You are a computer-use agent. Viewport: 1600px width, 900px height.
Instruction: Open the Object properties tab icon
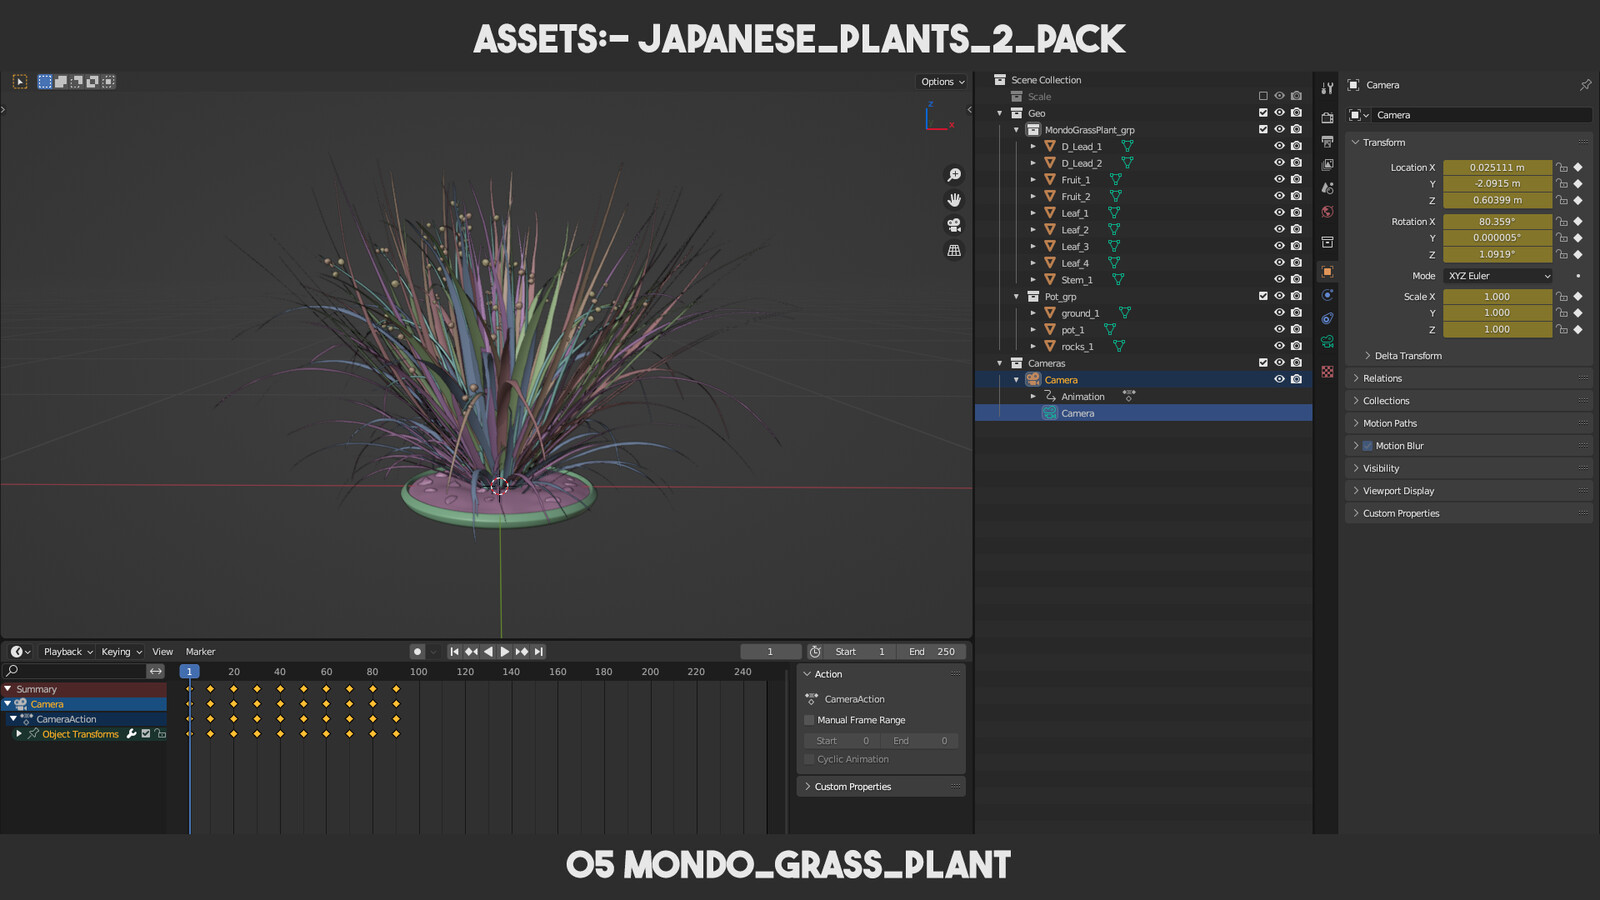[x=1327, y=271]
